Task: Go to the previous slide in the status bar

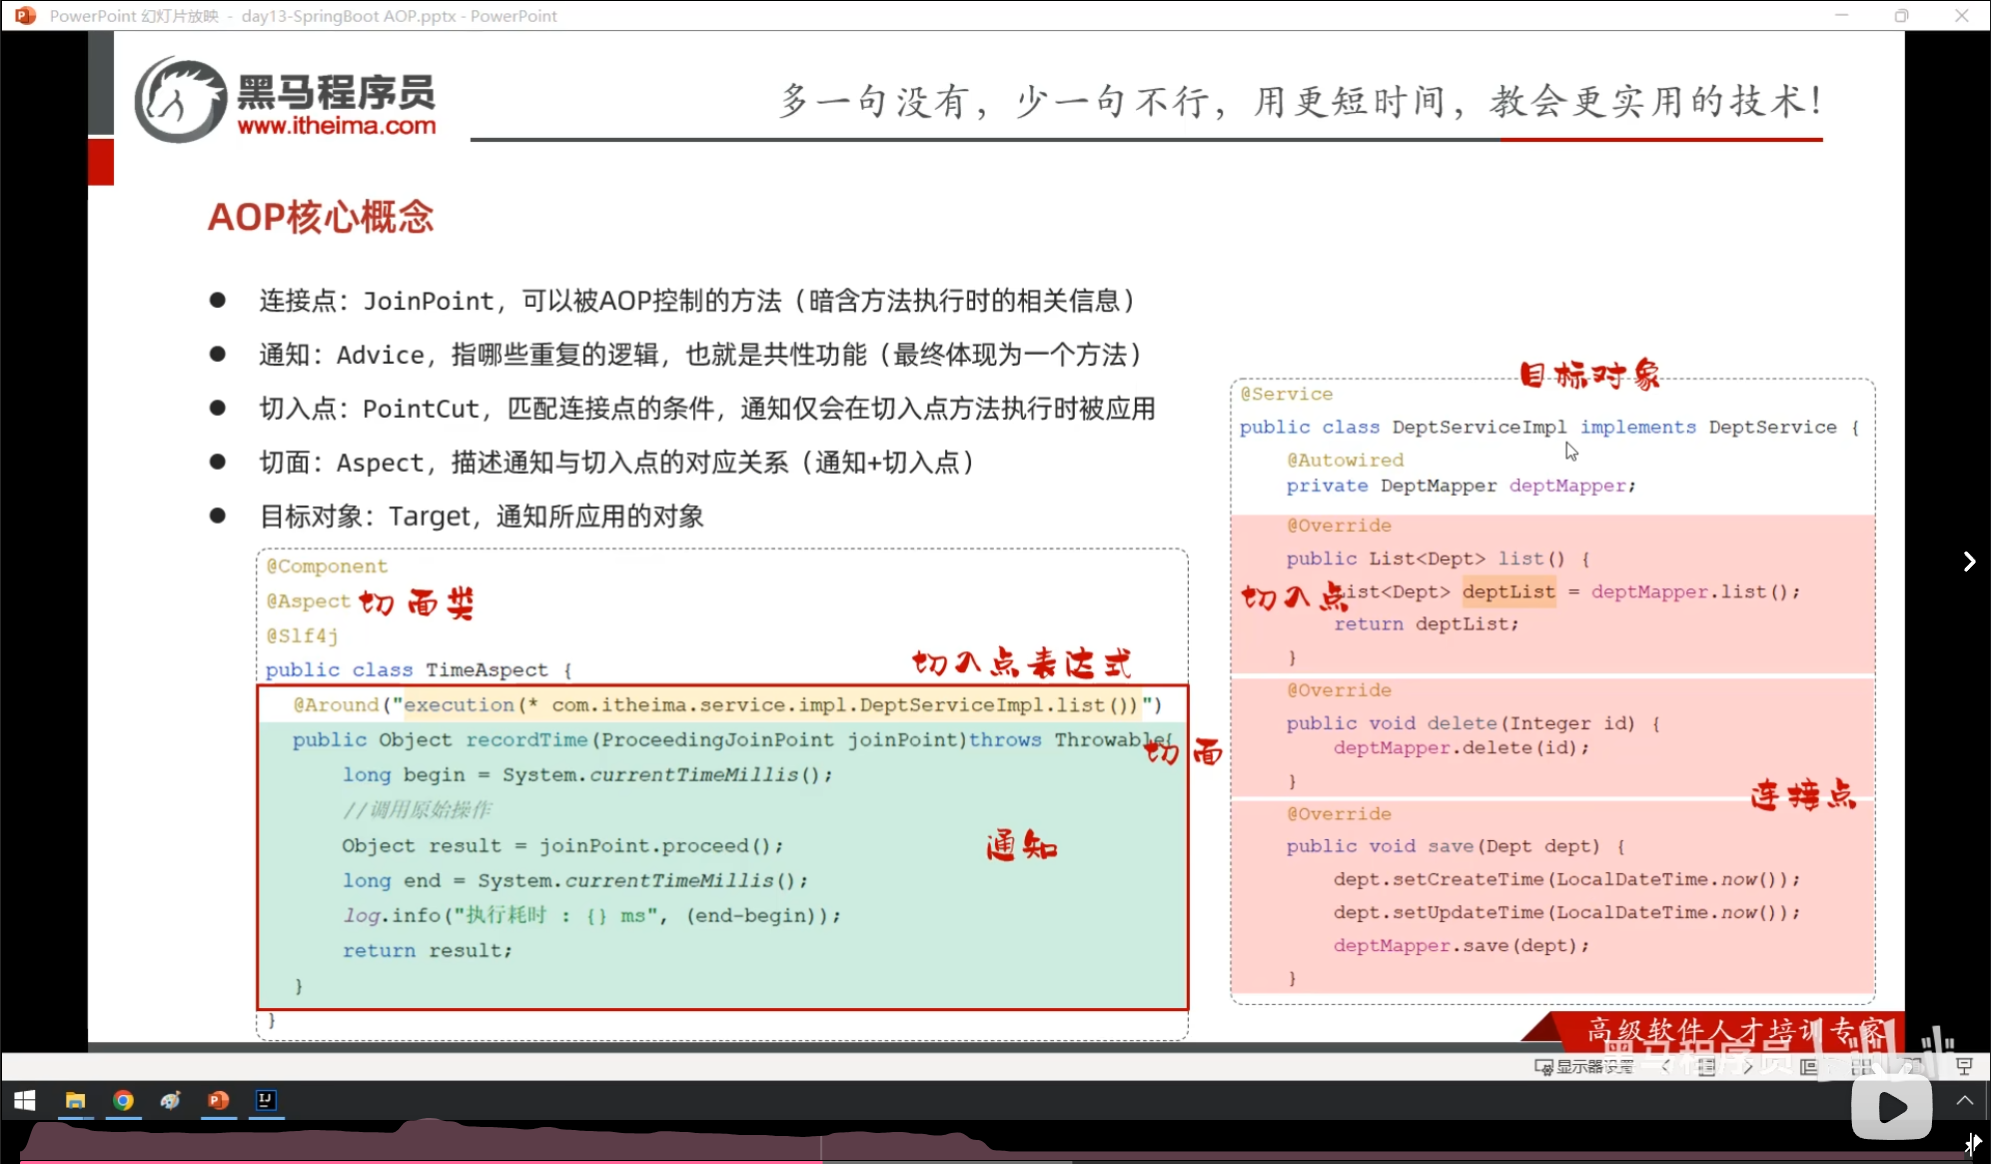Action: [1665, 1067]
